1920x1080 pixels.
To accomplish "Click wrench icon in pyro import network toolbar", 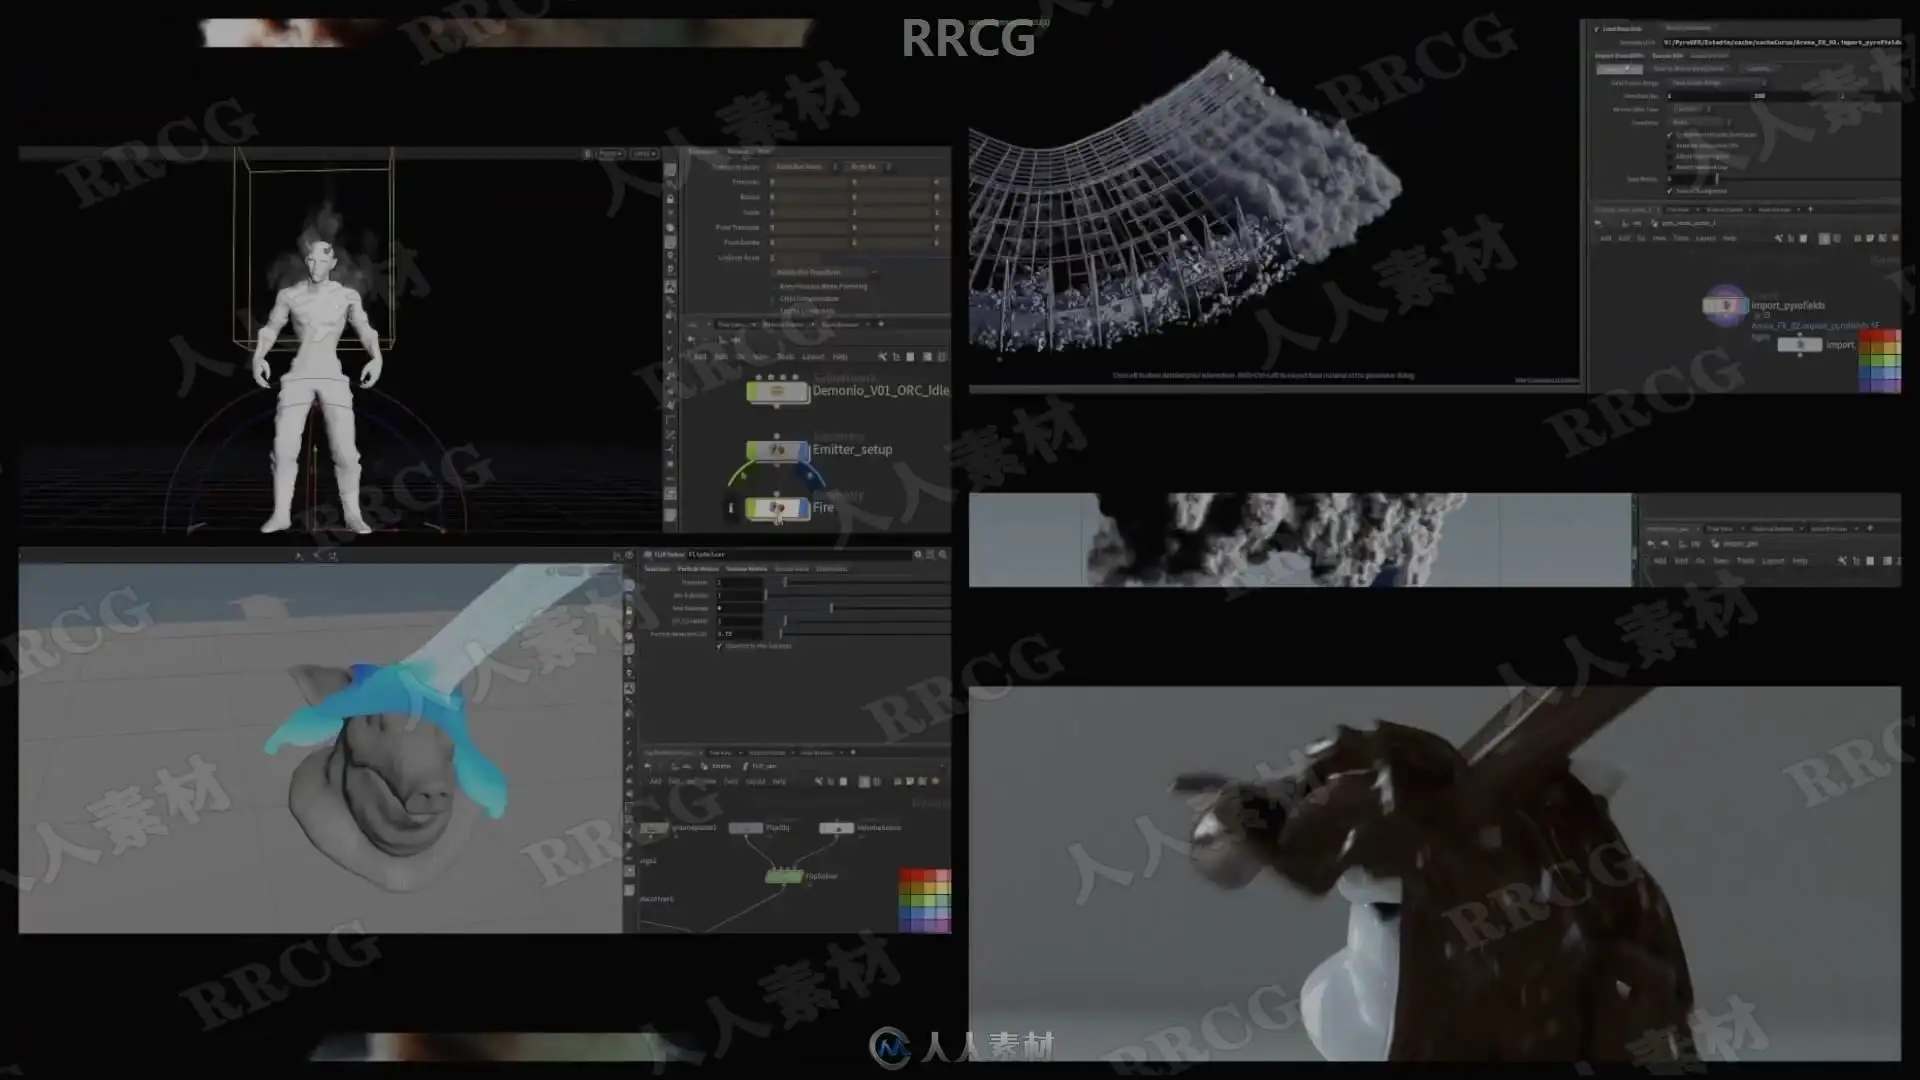I will click(1778, 238).
